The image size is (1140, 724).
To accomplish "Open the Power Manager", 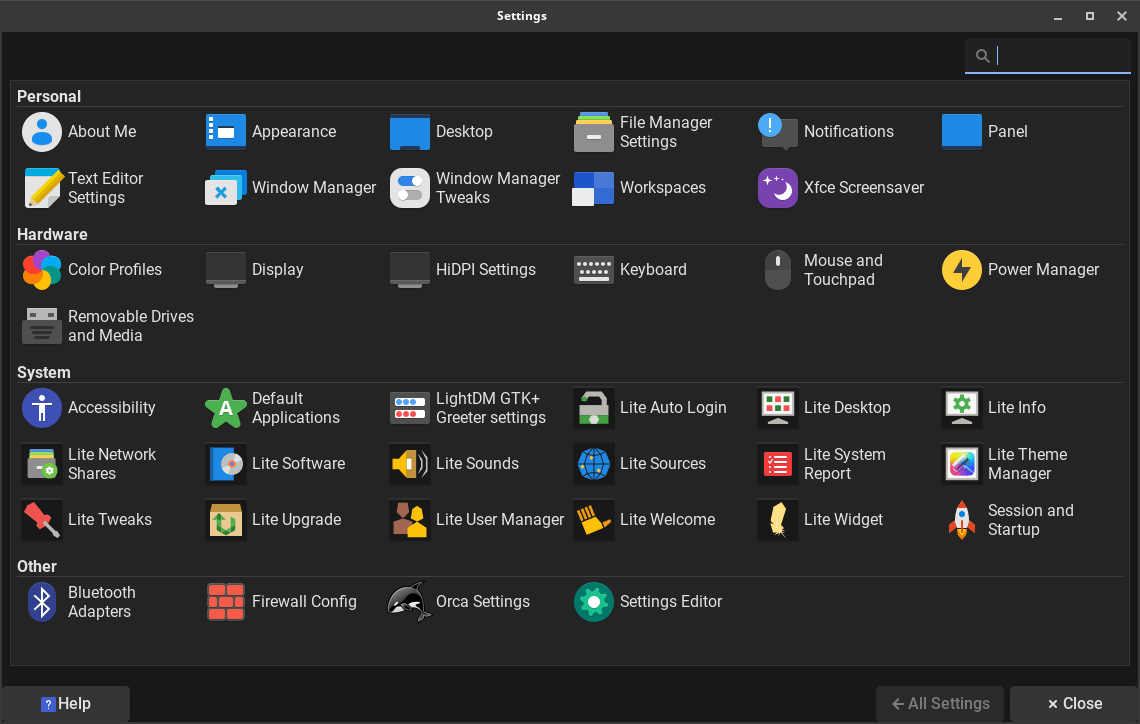I will click(1021, 270).
